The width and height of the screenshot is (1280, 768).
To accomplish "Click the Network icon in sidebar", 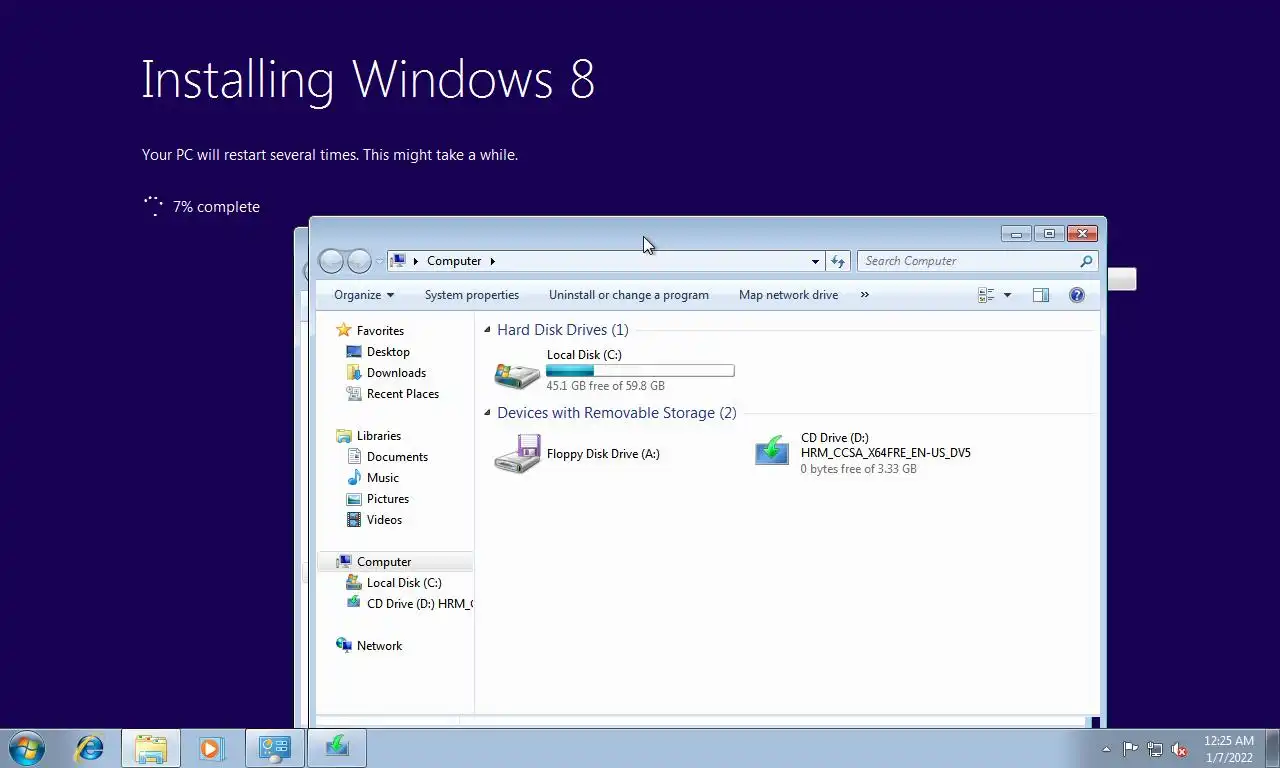I will pyautogui.click(x=344, y=646).
